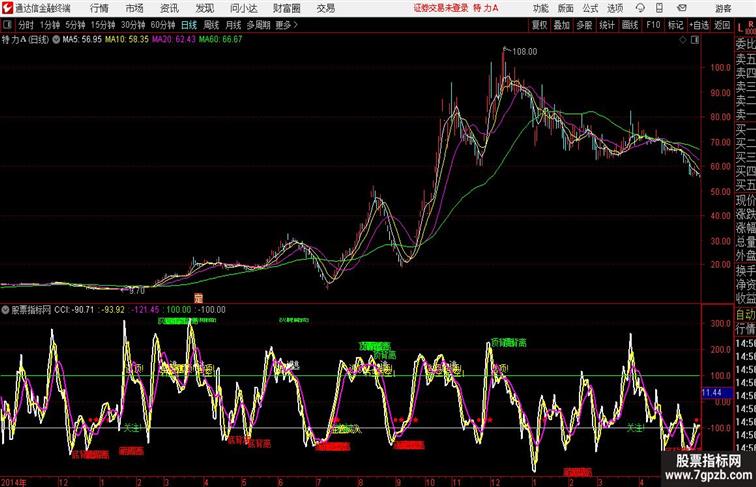Click the 108.00 high price label
756x487 pixels.
pyautogui.click(x=525, y=52)
